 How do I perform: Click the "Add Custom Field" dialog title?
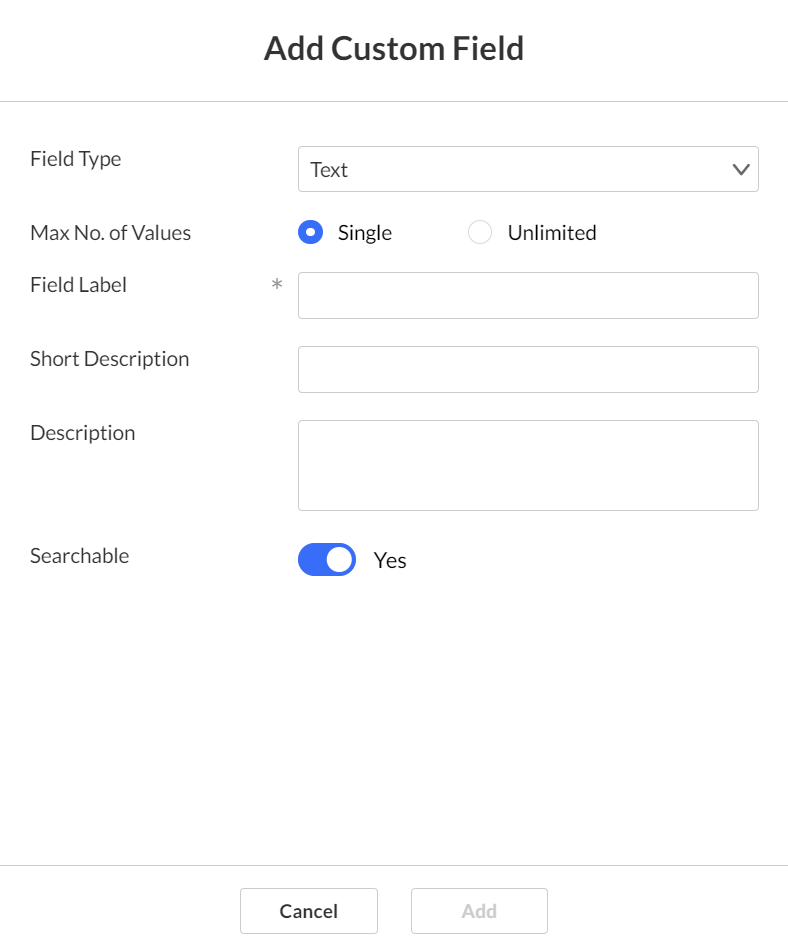click(x=394, y=48)
